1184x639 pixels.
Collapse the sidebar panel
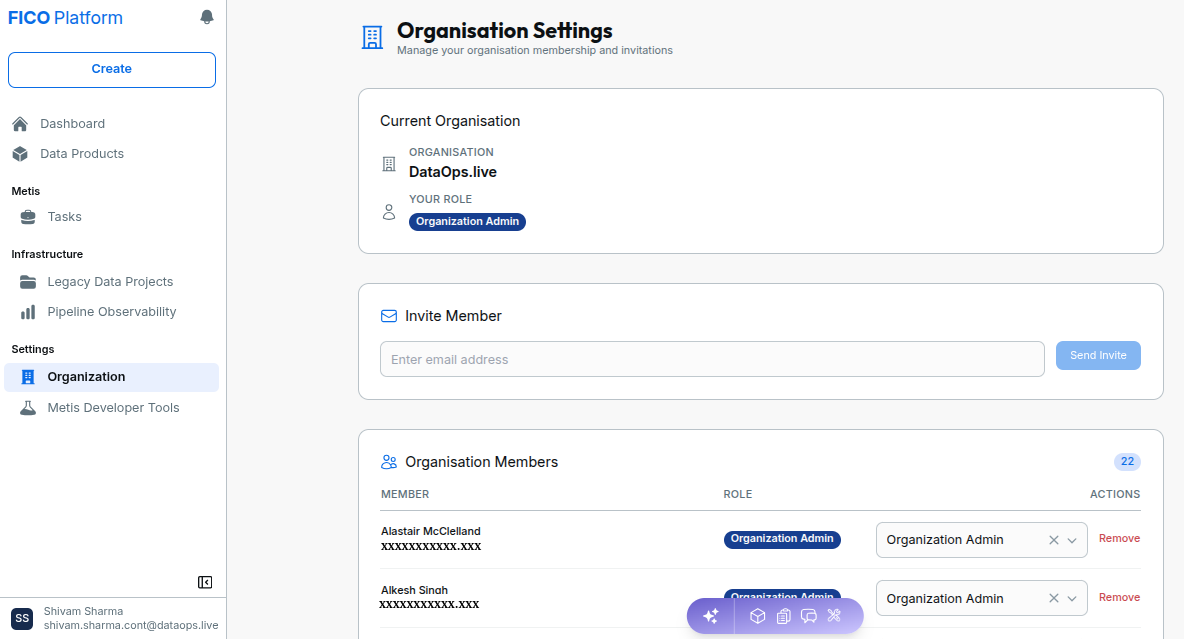[205, 582]
